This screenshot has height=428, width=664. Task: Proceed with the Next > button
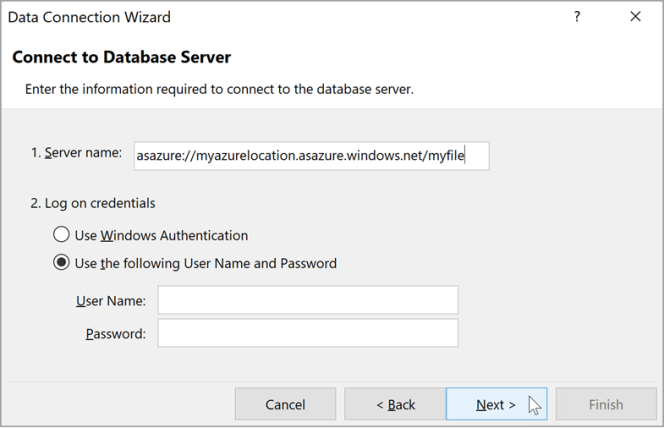(x=496, y=404)
